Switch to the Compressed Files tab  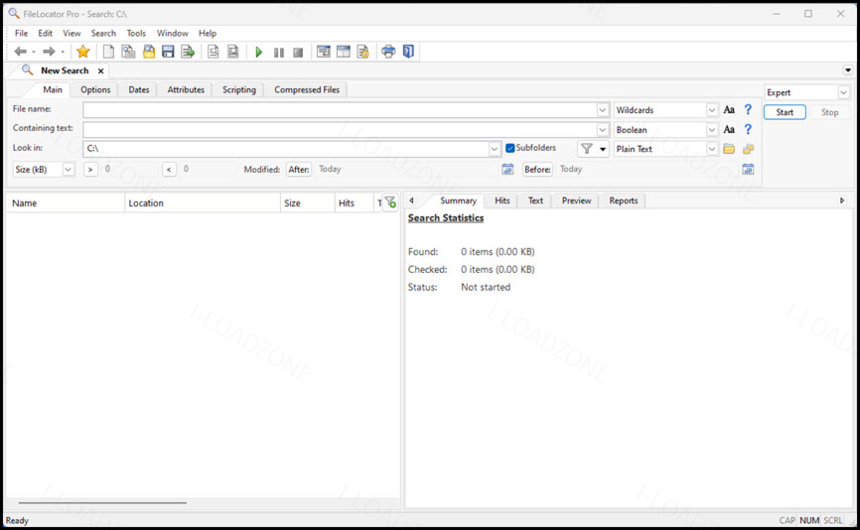pyautogui.click(x=307, y=89)
